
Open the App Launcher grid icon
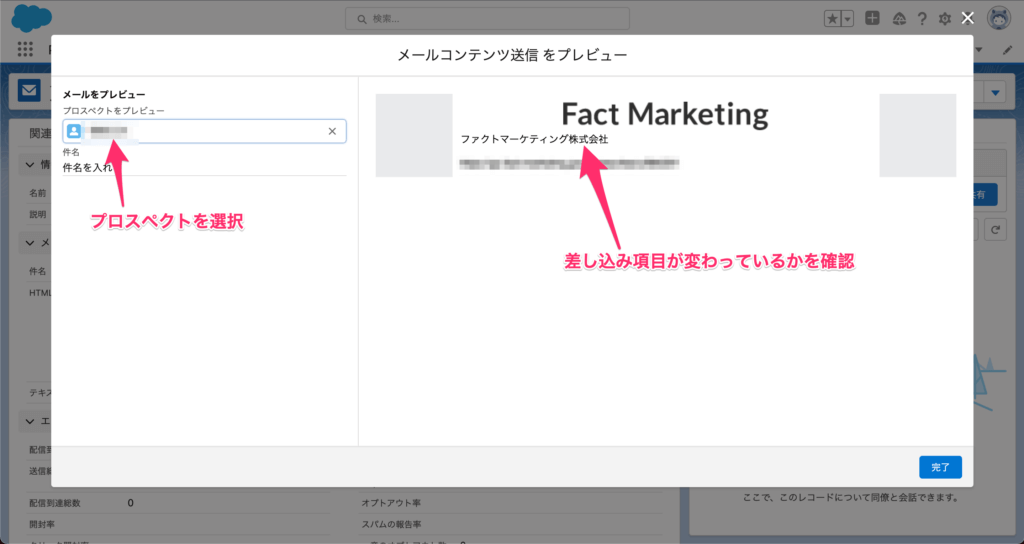(24, 49)
